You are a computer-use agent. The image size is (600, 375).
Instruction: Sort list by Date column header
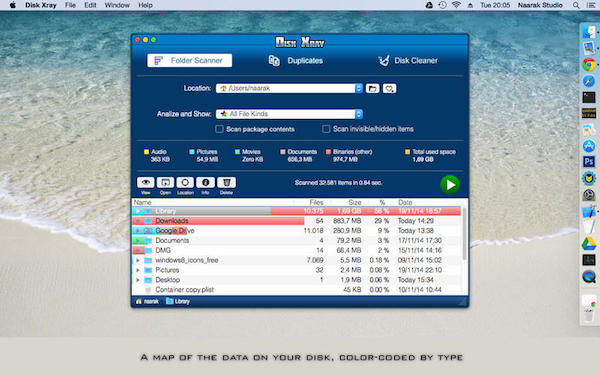[x=405, y=202]
